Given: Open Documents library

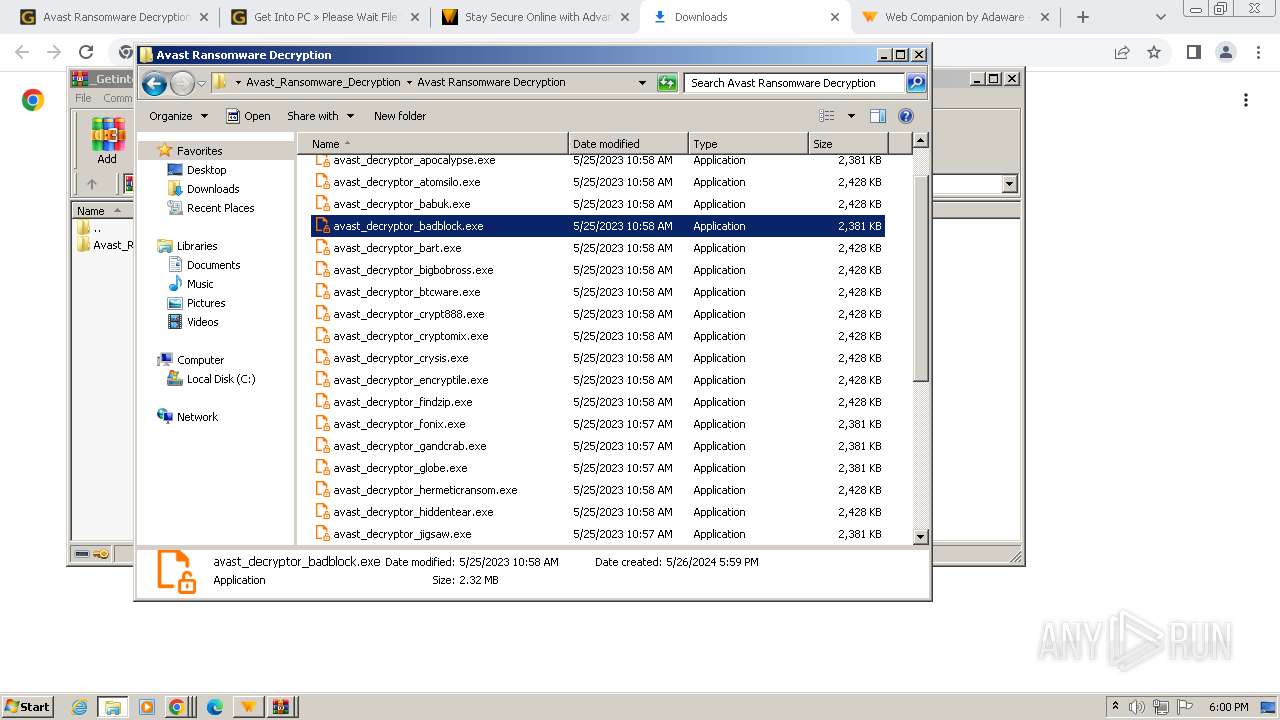Looking at the screenshot, I should pos(213,265).
